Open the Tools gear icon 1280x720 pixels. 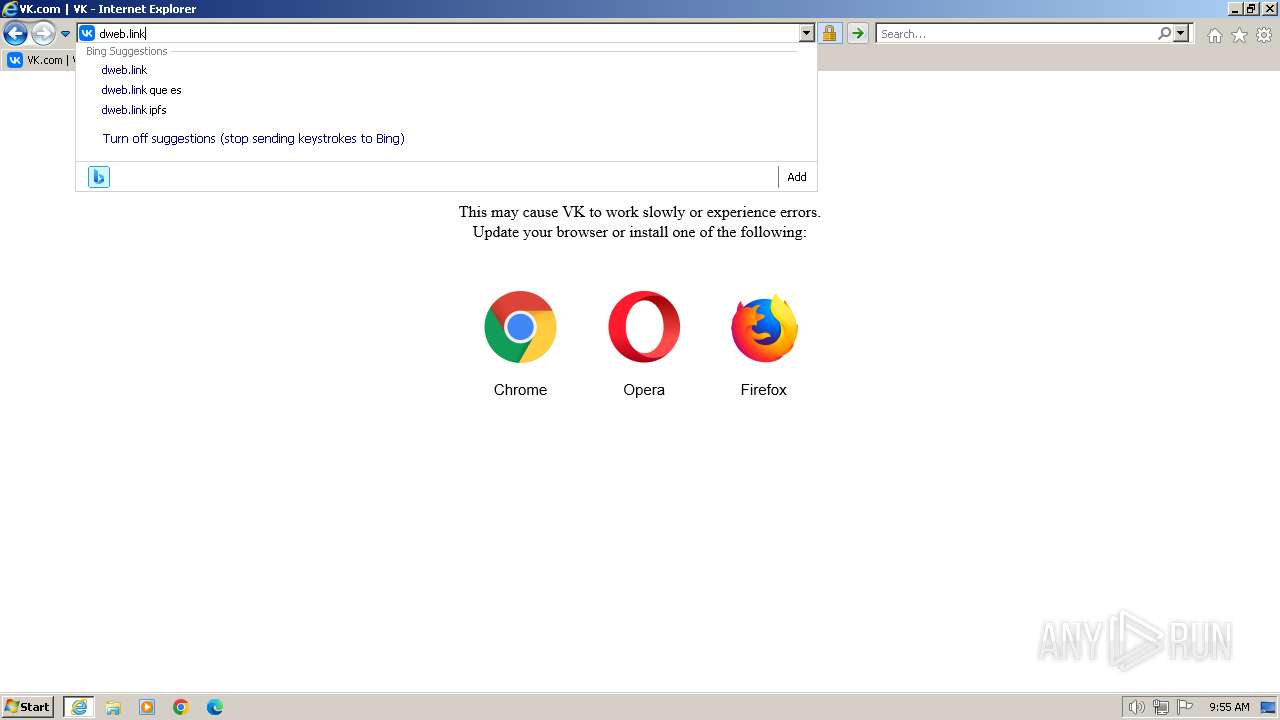[1264, 35]
